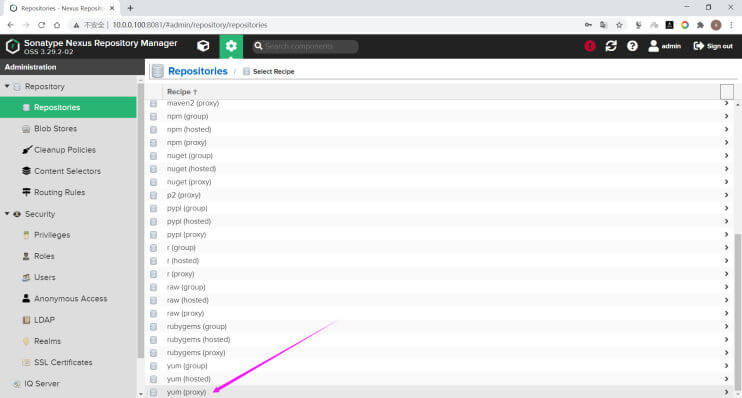Viewport: 742px width, 398px height.
Task: Open Cleanup Policies in the sidebar
Action: (65, 150)
